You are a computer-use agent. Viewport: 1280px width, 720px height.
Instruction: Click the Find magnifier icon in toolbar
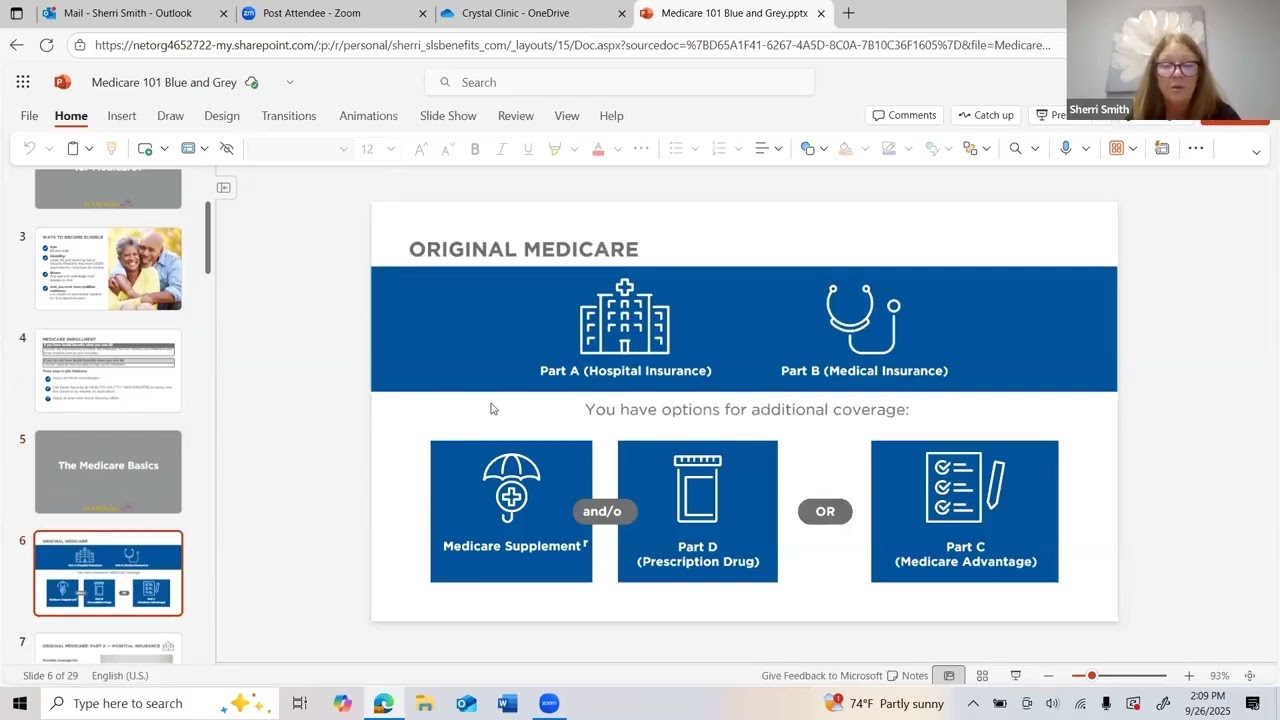[1015, 148]
